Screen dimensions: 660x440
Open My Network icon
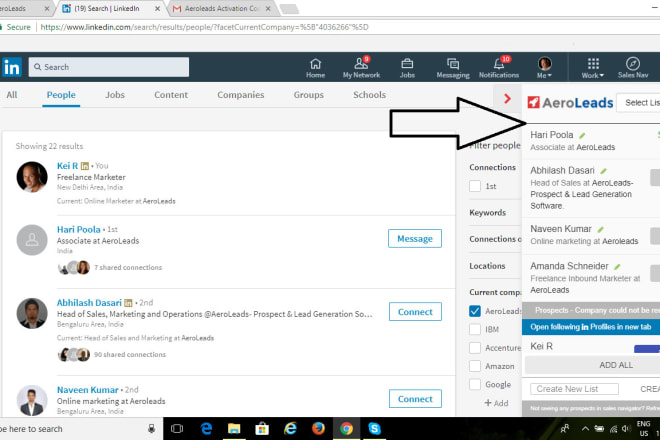[361, 68]
